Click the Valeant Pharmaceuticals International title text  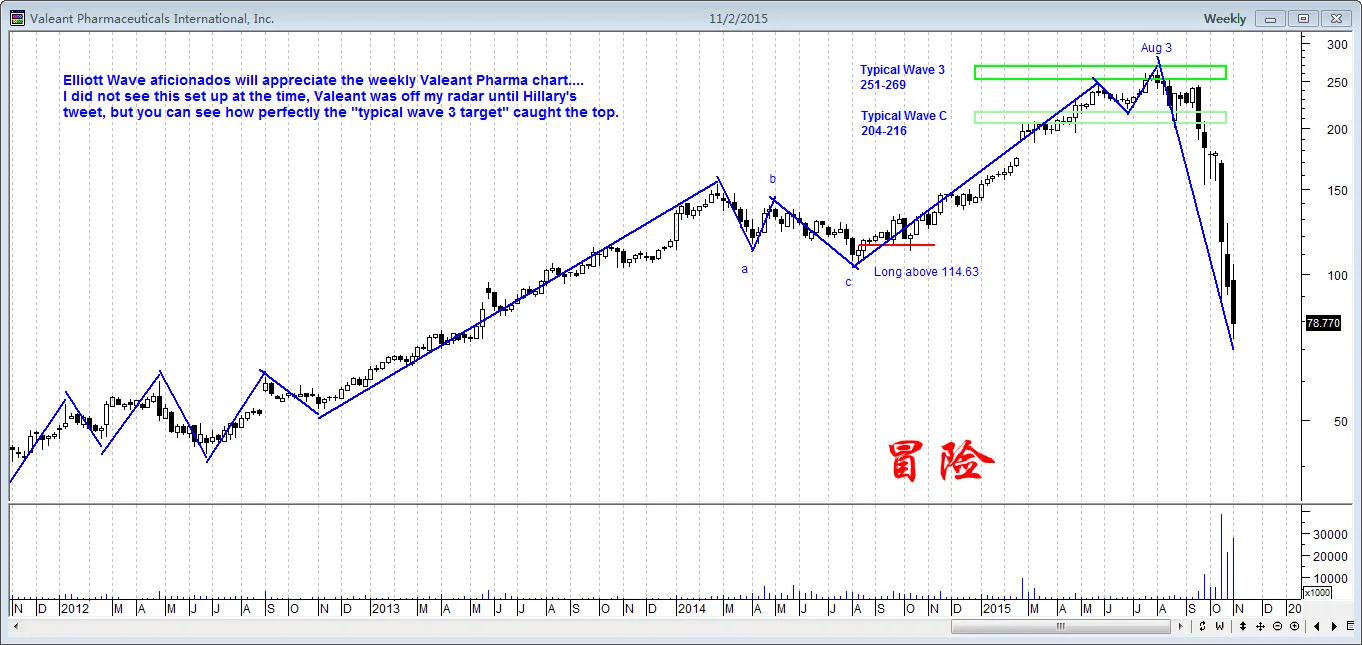coord(152,19)
